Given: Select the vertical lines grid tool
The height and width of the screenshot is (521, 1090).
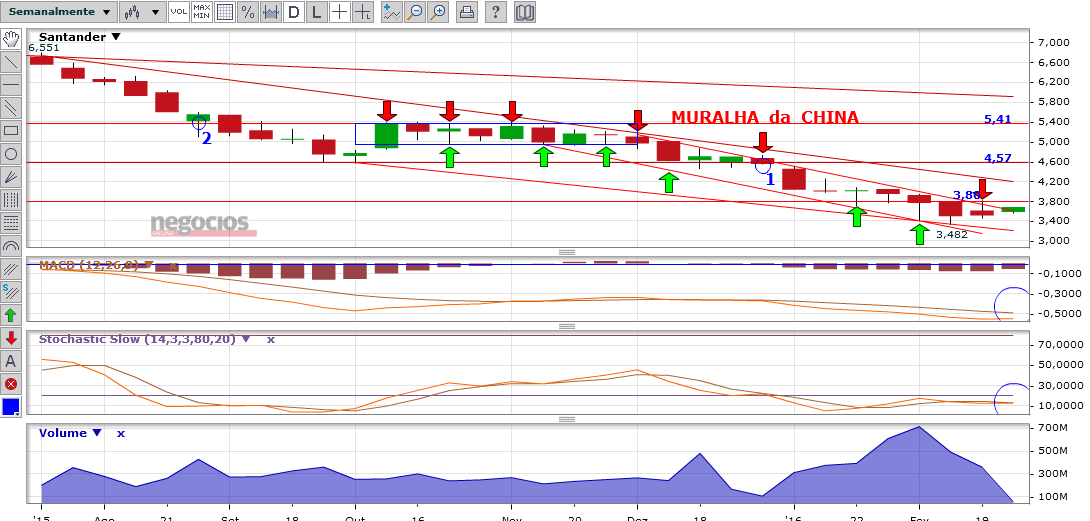Looking at the screenshot, I should click(11, 200).
